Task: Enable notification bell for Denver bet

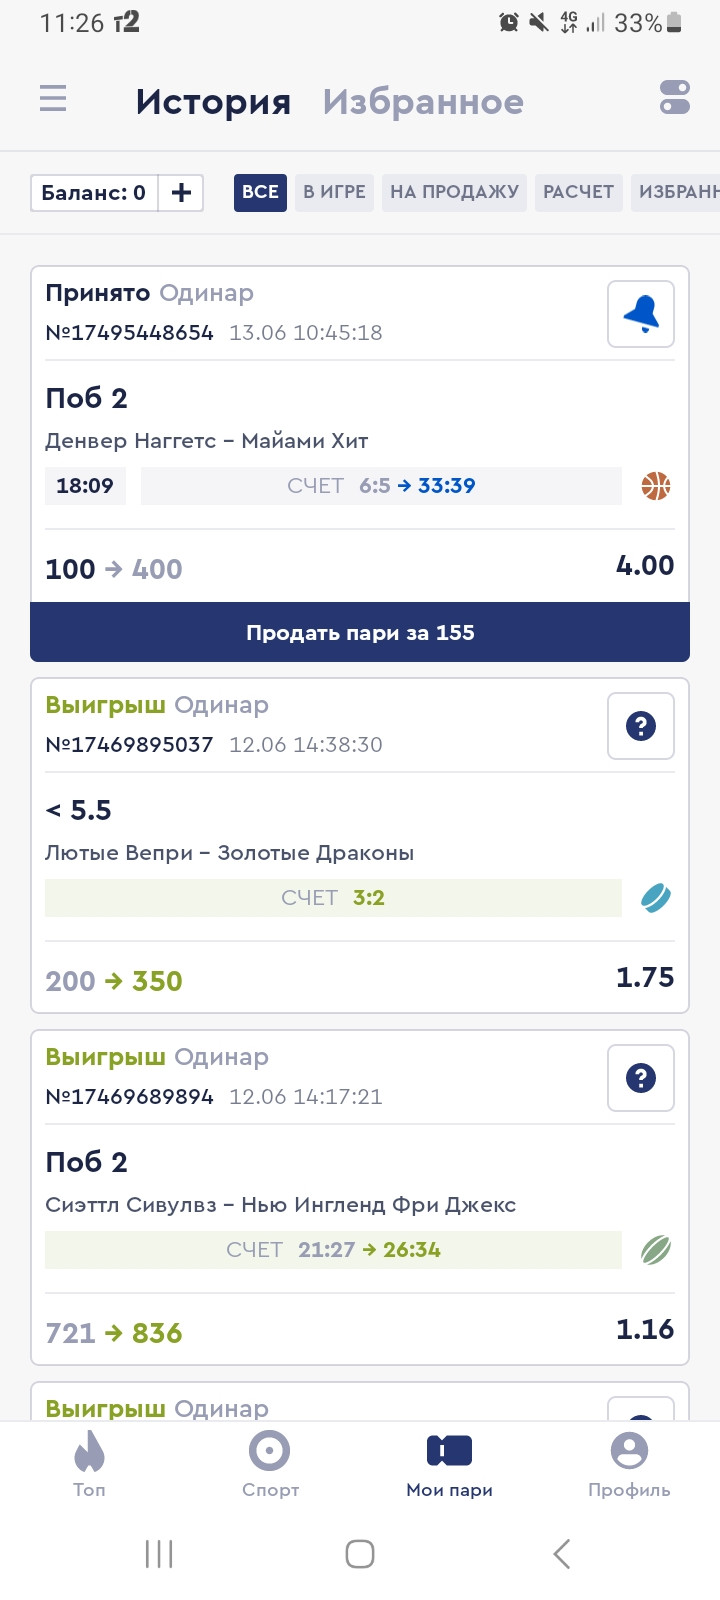Action: pos(641,314)
